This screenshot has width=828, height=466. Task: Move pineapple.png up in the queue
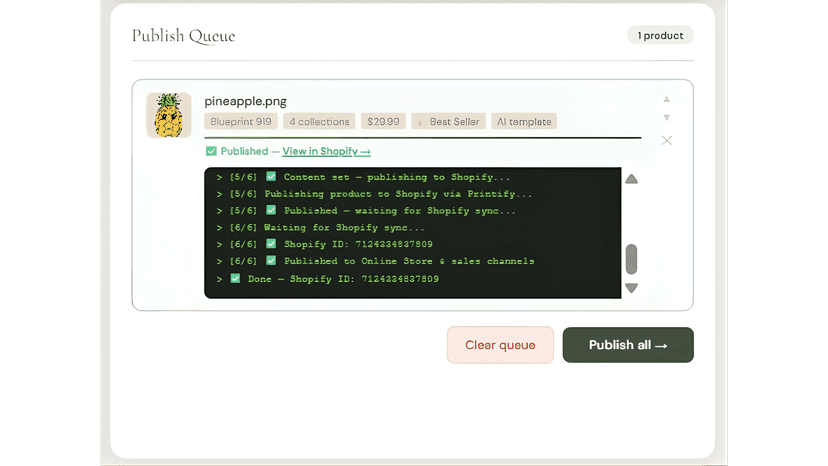point(666,99)
